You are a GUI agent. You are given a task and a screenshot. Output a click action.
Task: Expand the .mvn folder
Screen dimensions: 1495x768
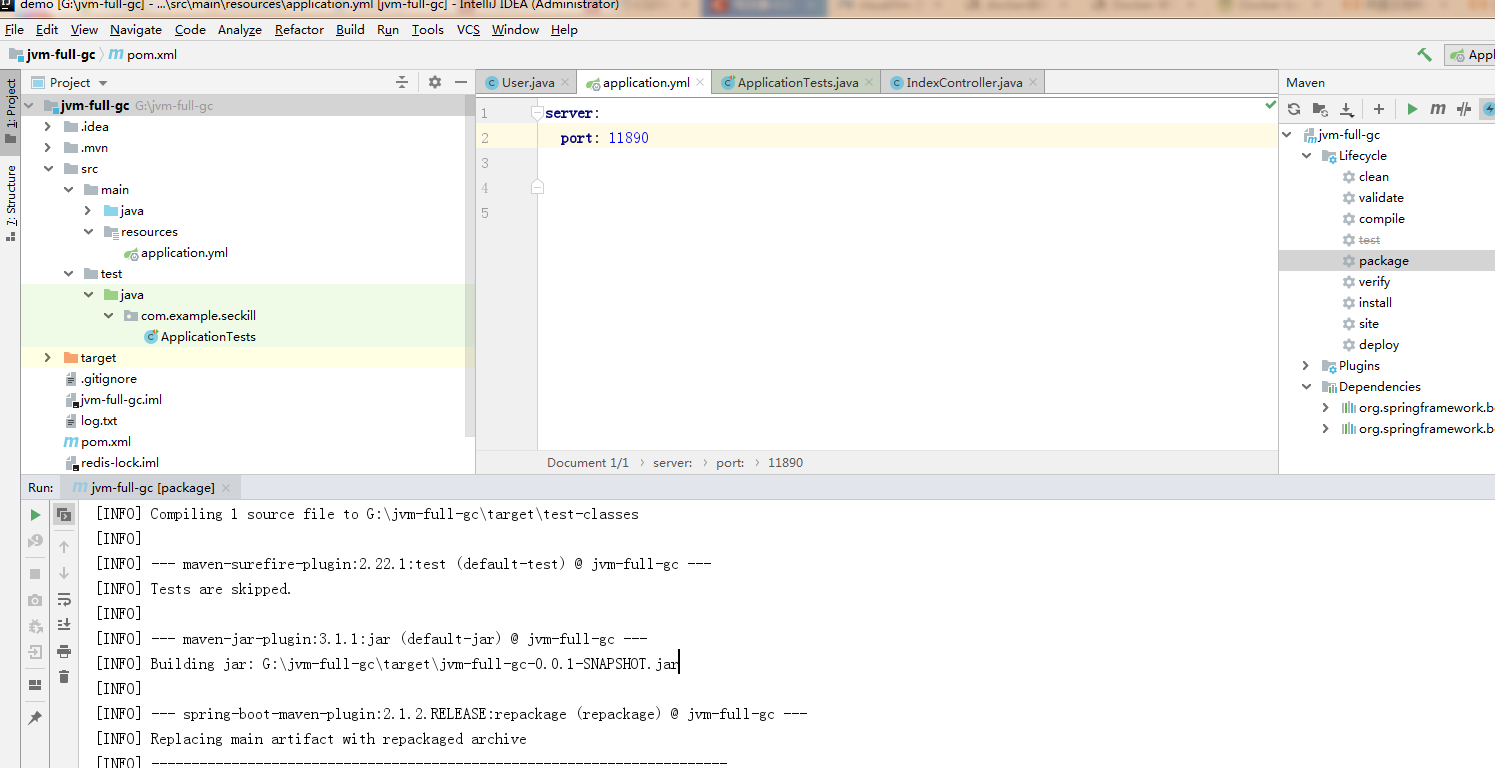pos(48,148)
